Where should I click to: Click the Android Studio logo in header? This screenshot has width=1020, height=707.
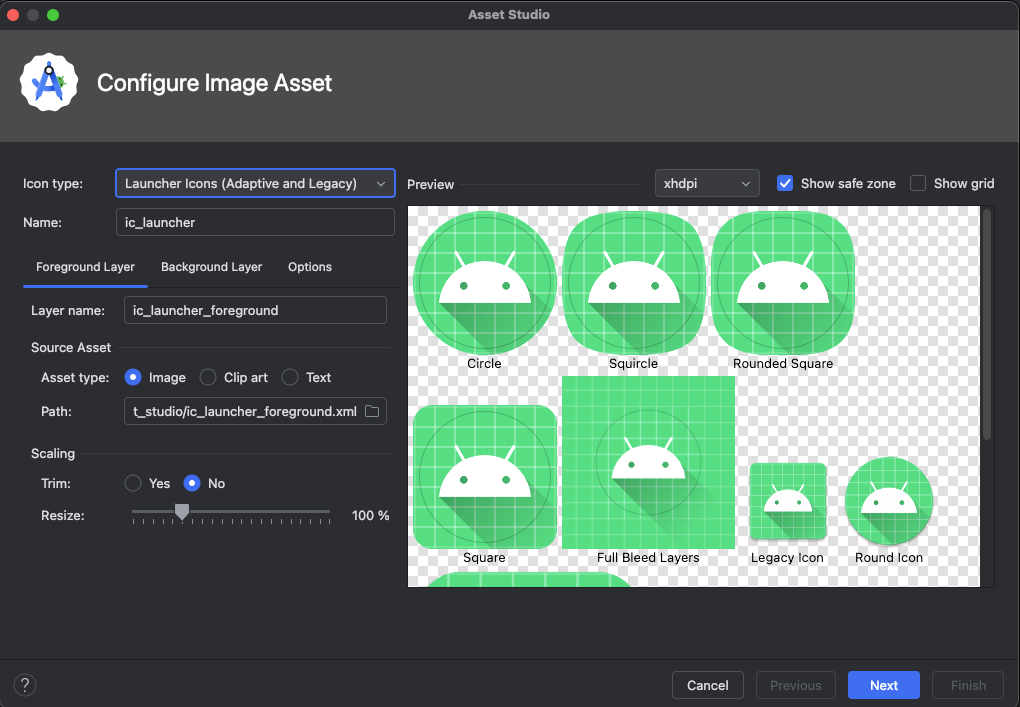click(49, 82)
